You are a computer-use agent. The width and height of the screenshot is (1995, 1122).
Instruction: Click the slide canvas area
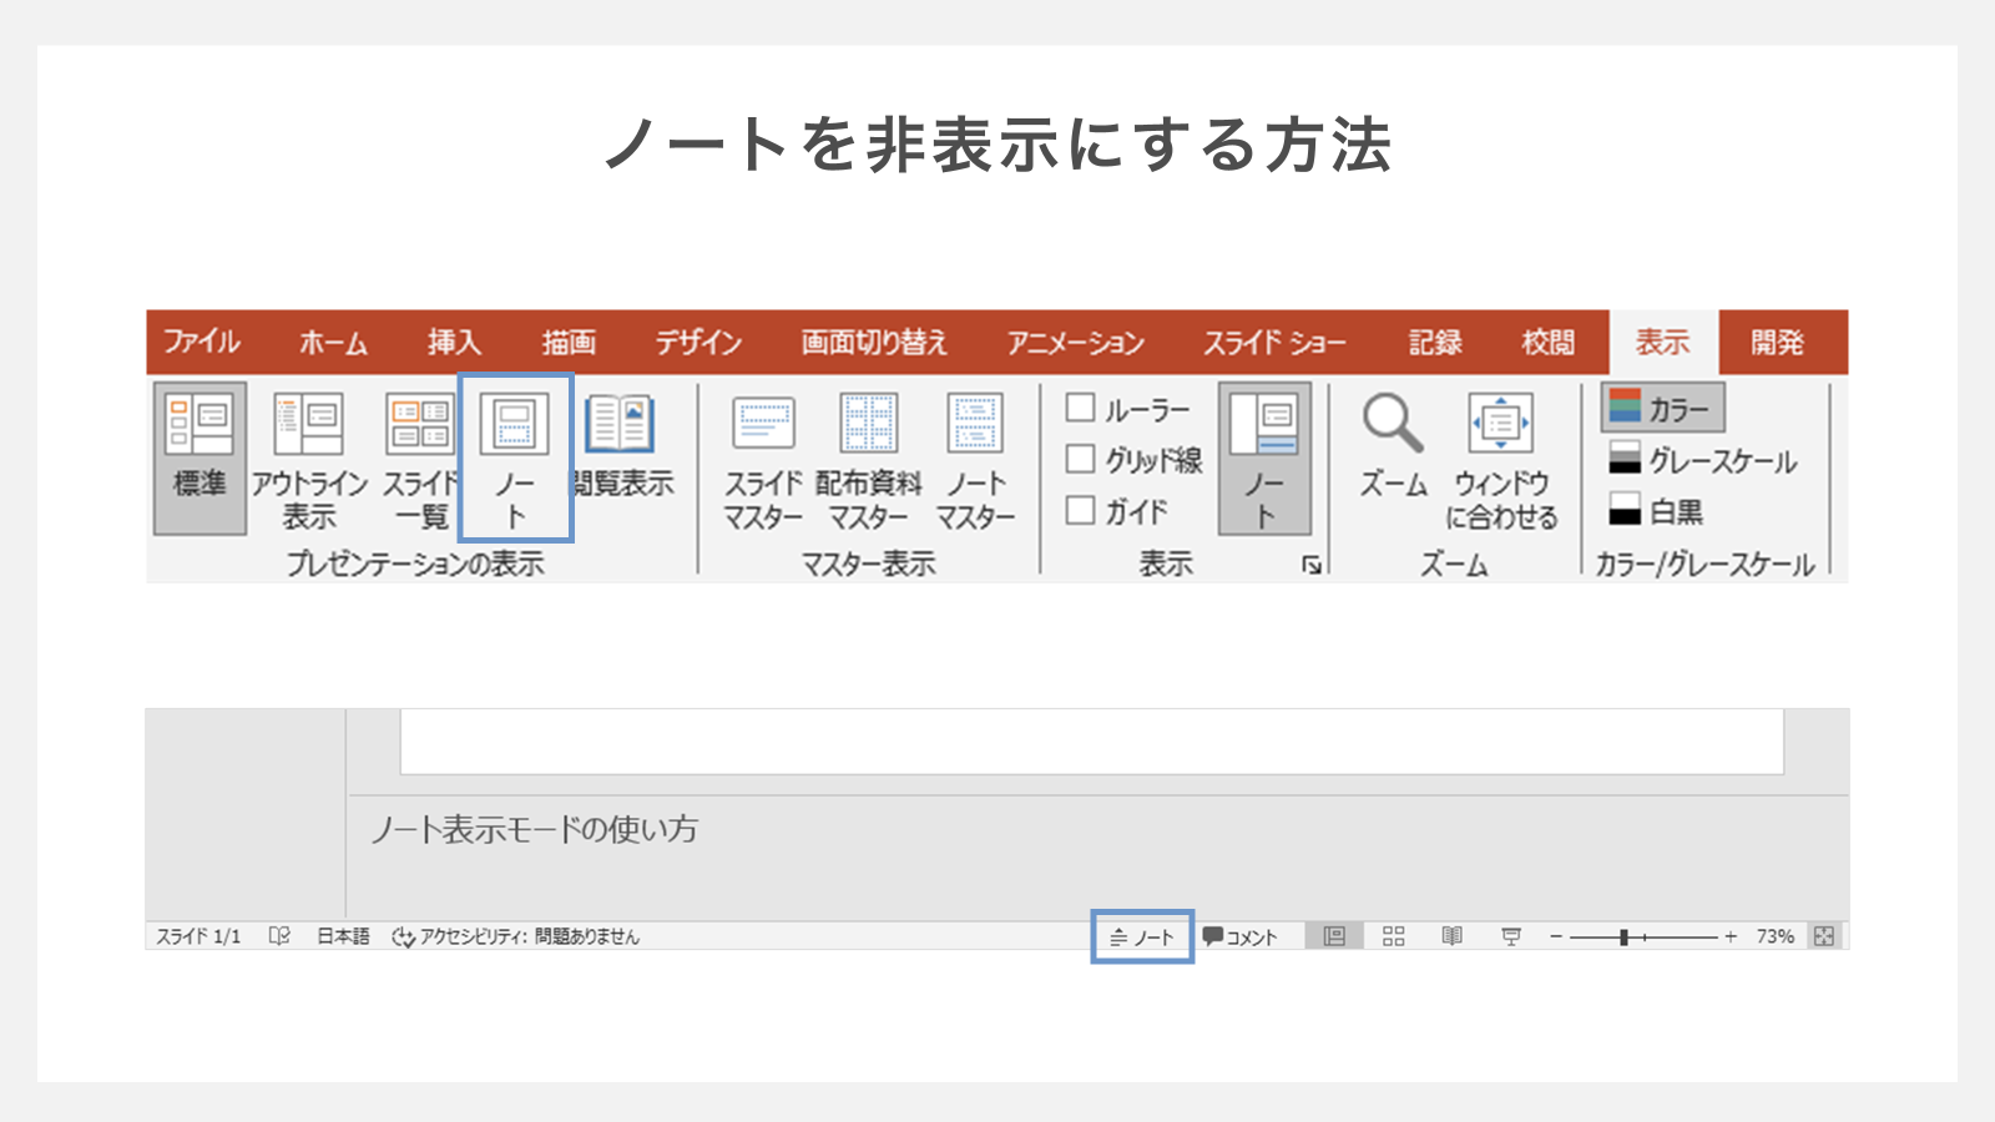[x=1092, y=741]
